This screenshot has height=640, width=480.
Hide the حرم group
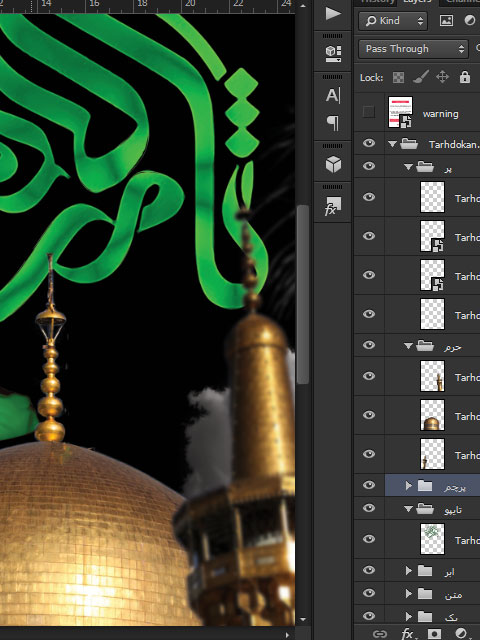[x=369, y=345]
